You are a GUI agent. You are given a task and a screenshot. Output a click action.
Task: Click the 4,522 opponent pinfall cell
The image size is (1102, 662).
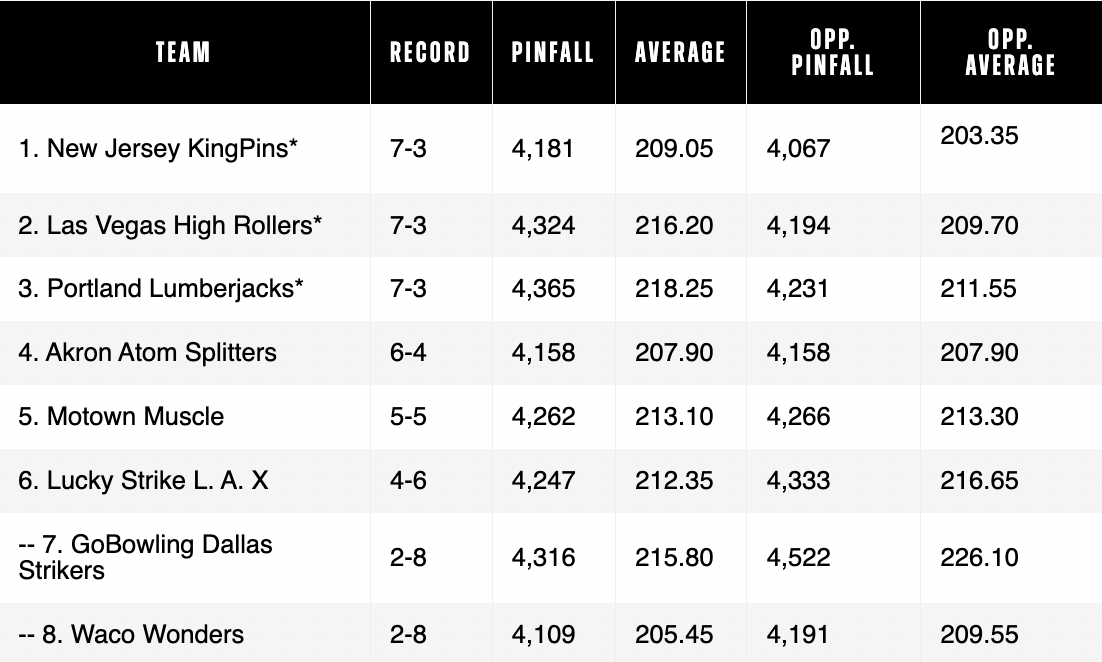pyautogui.click(x=798, y=557)
